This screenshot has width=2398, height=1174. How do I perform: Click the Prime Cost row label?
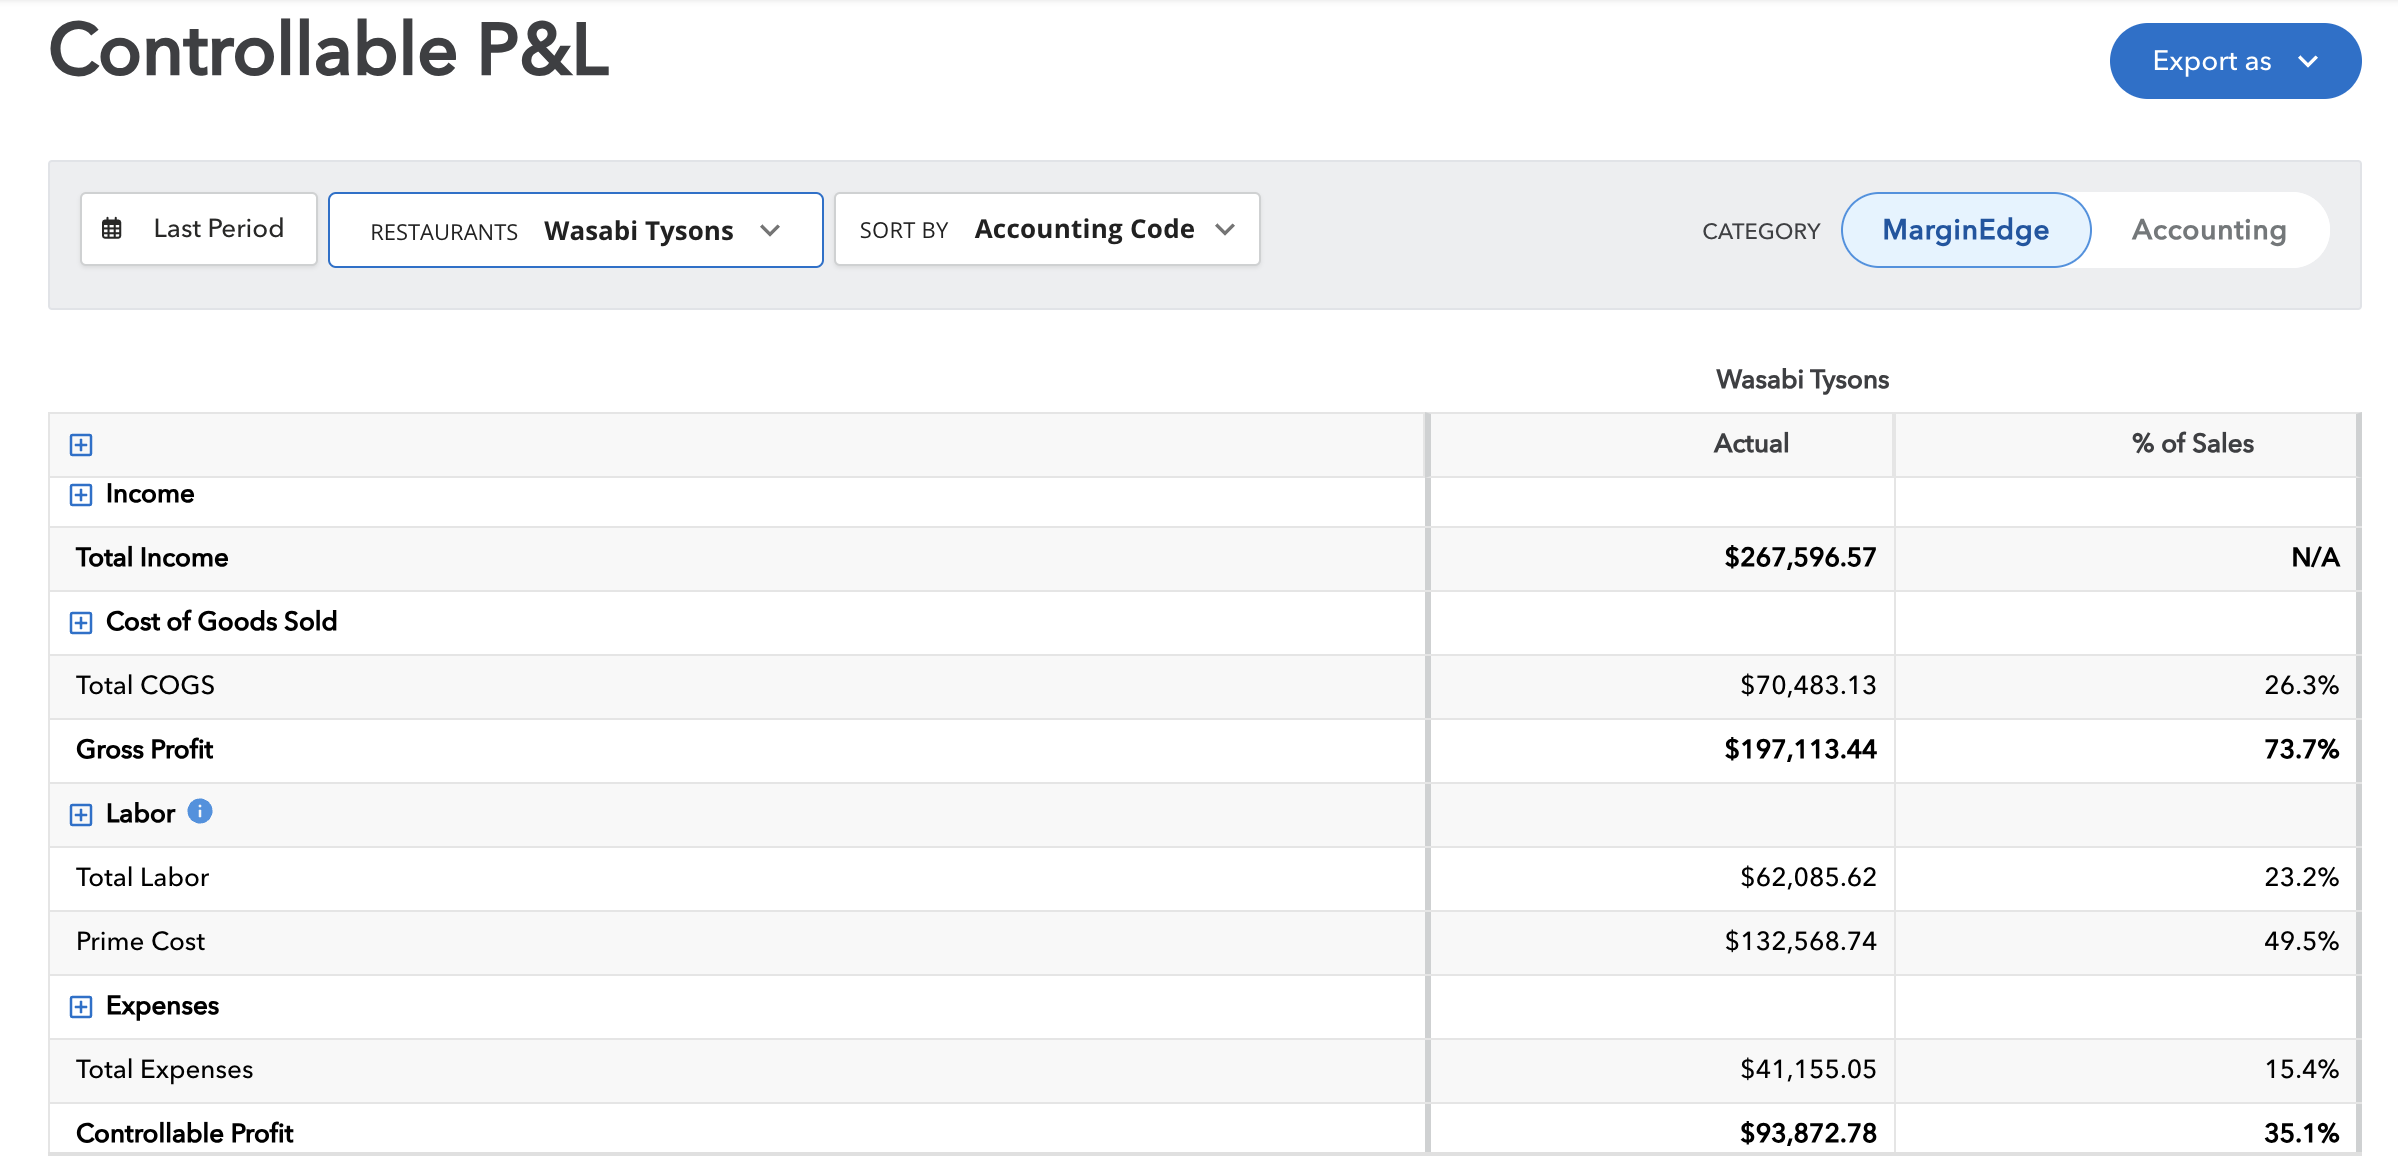coord(140,942)
